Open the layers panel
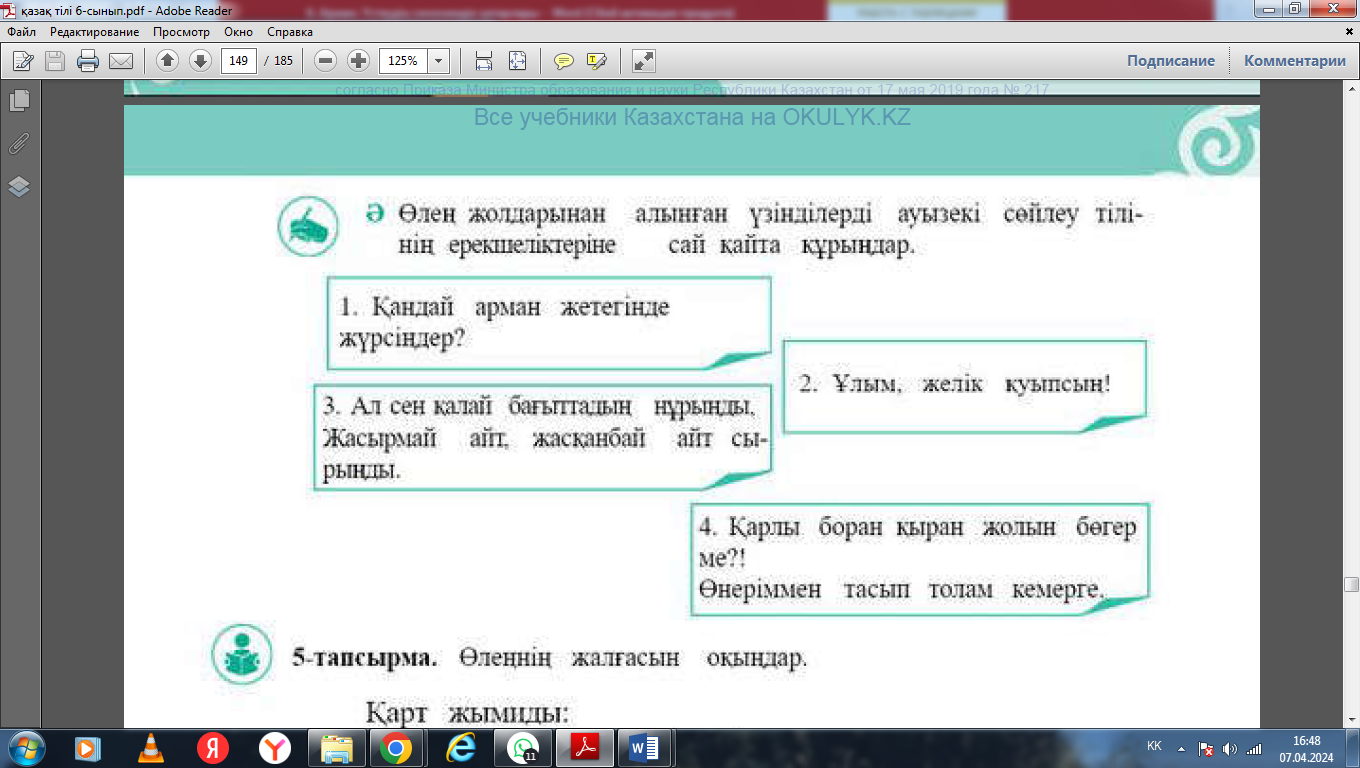Screen dimensions: 1360x768 pyautogui.click(x=18, y=187)
